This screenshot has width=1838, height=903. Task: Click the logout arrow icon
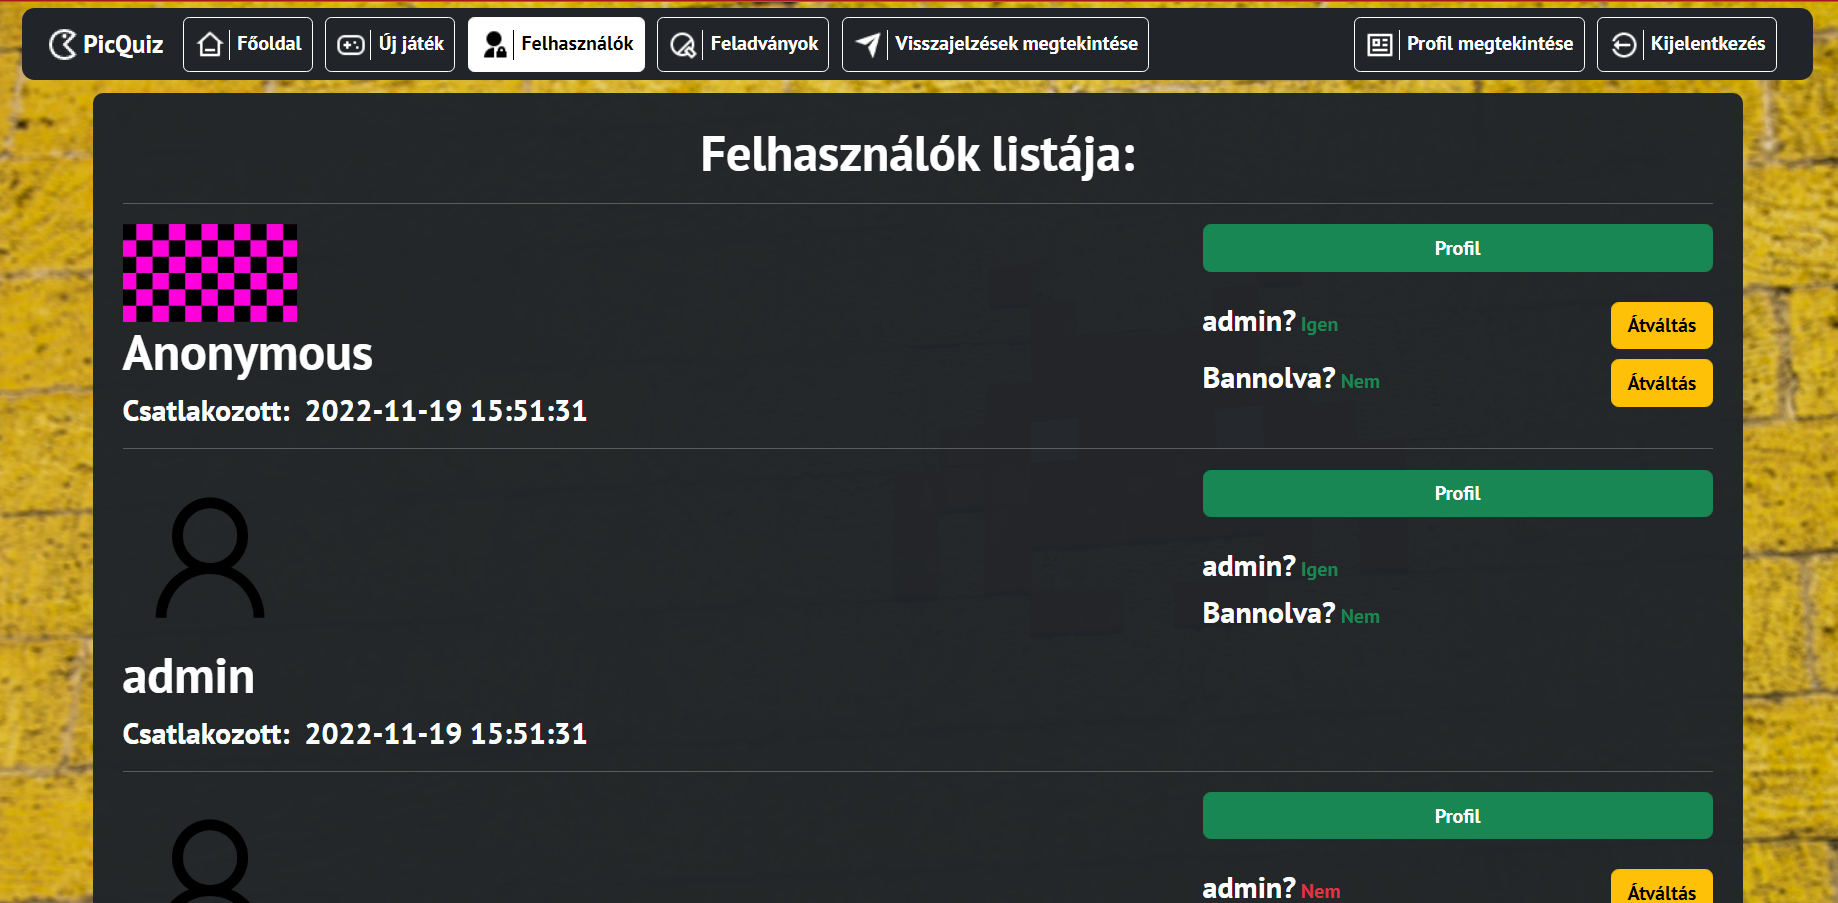[x=1624, y=45]
